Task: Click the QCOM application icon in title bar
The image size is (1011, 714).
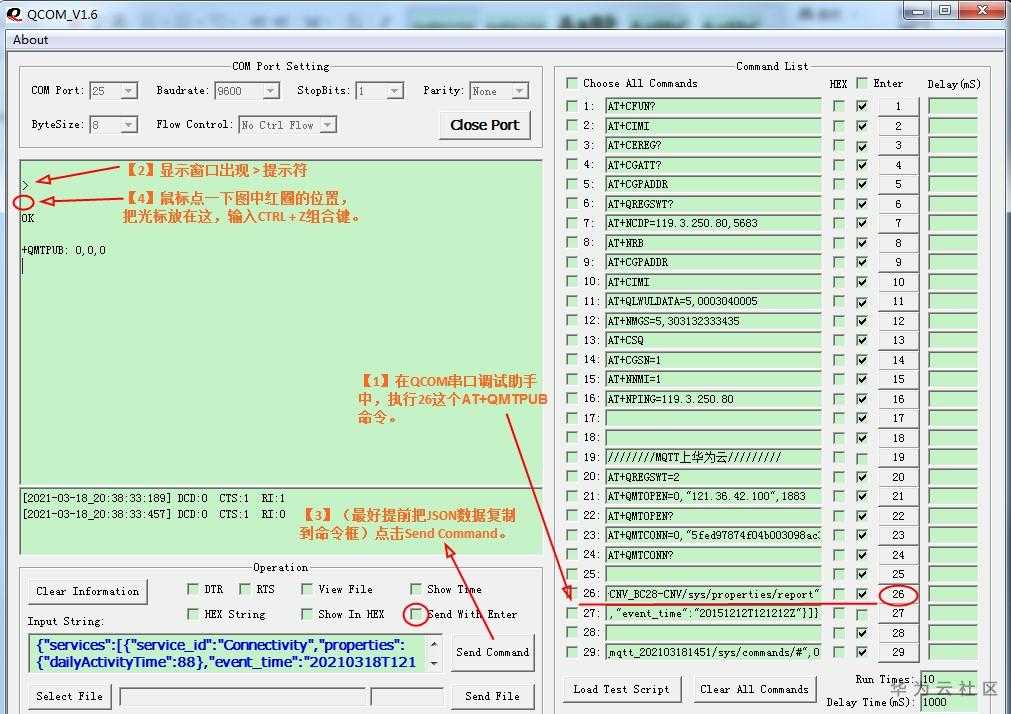Action: tap(13, 14)
